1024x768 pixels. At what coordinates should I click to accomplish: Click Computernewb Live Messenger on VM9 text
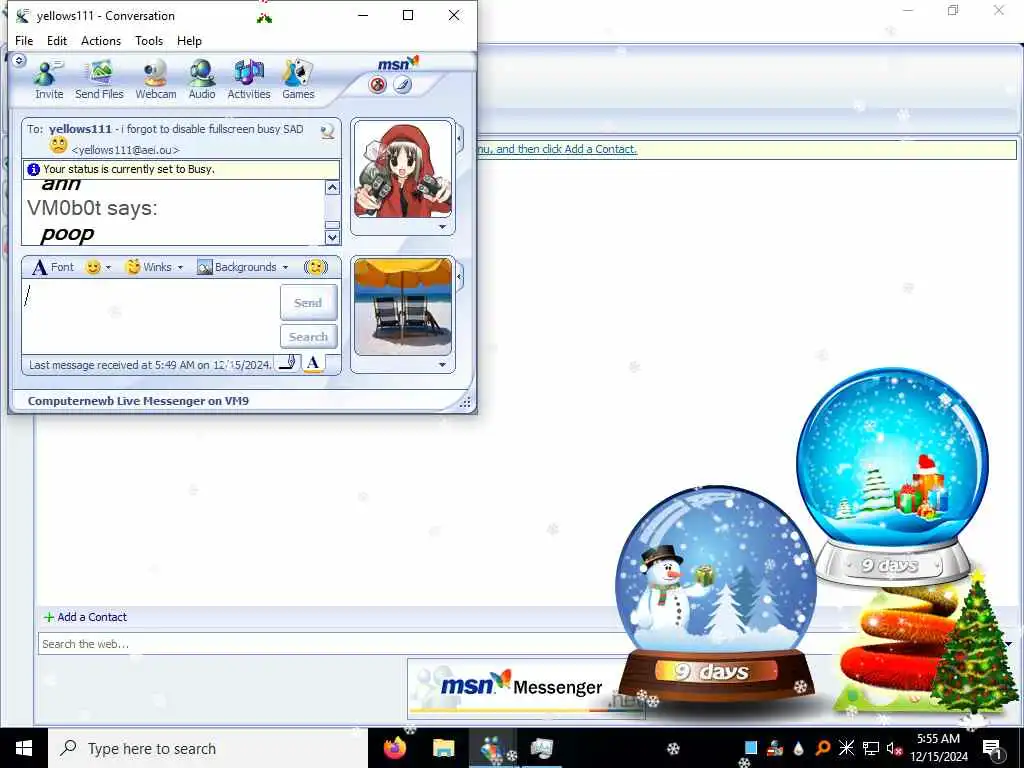tap(138, 401)
